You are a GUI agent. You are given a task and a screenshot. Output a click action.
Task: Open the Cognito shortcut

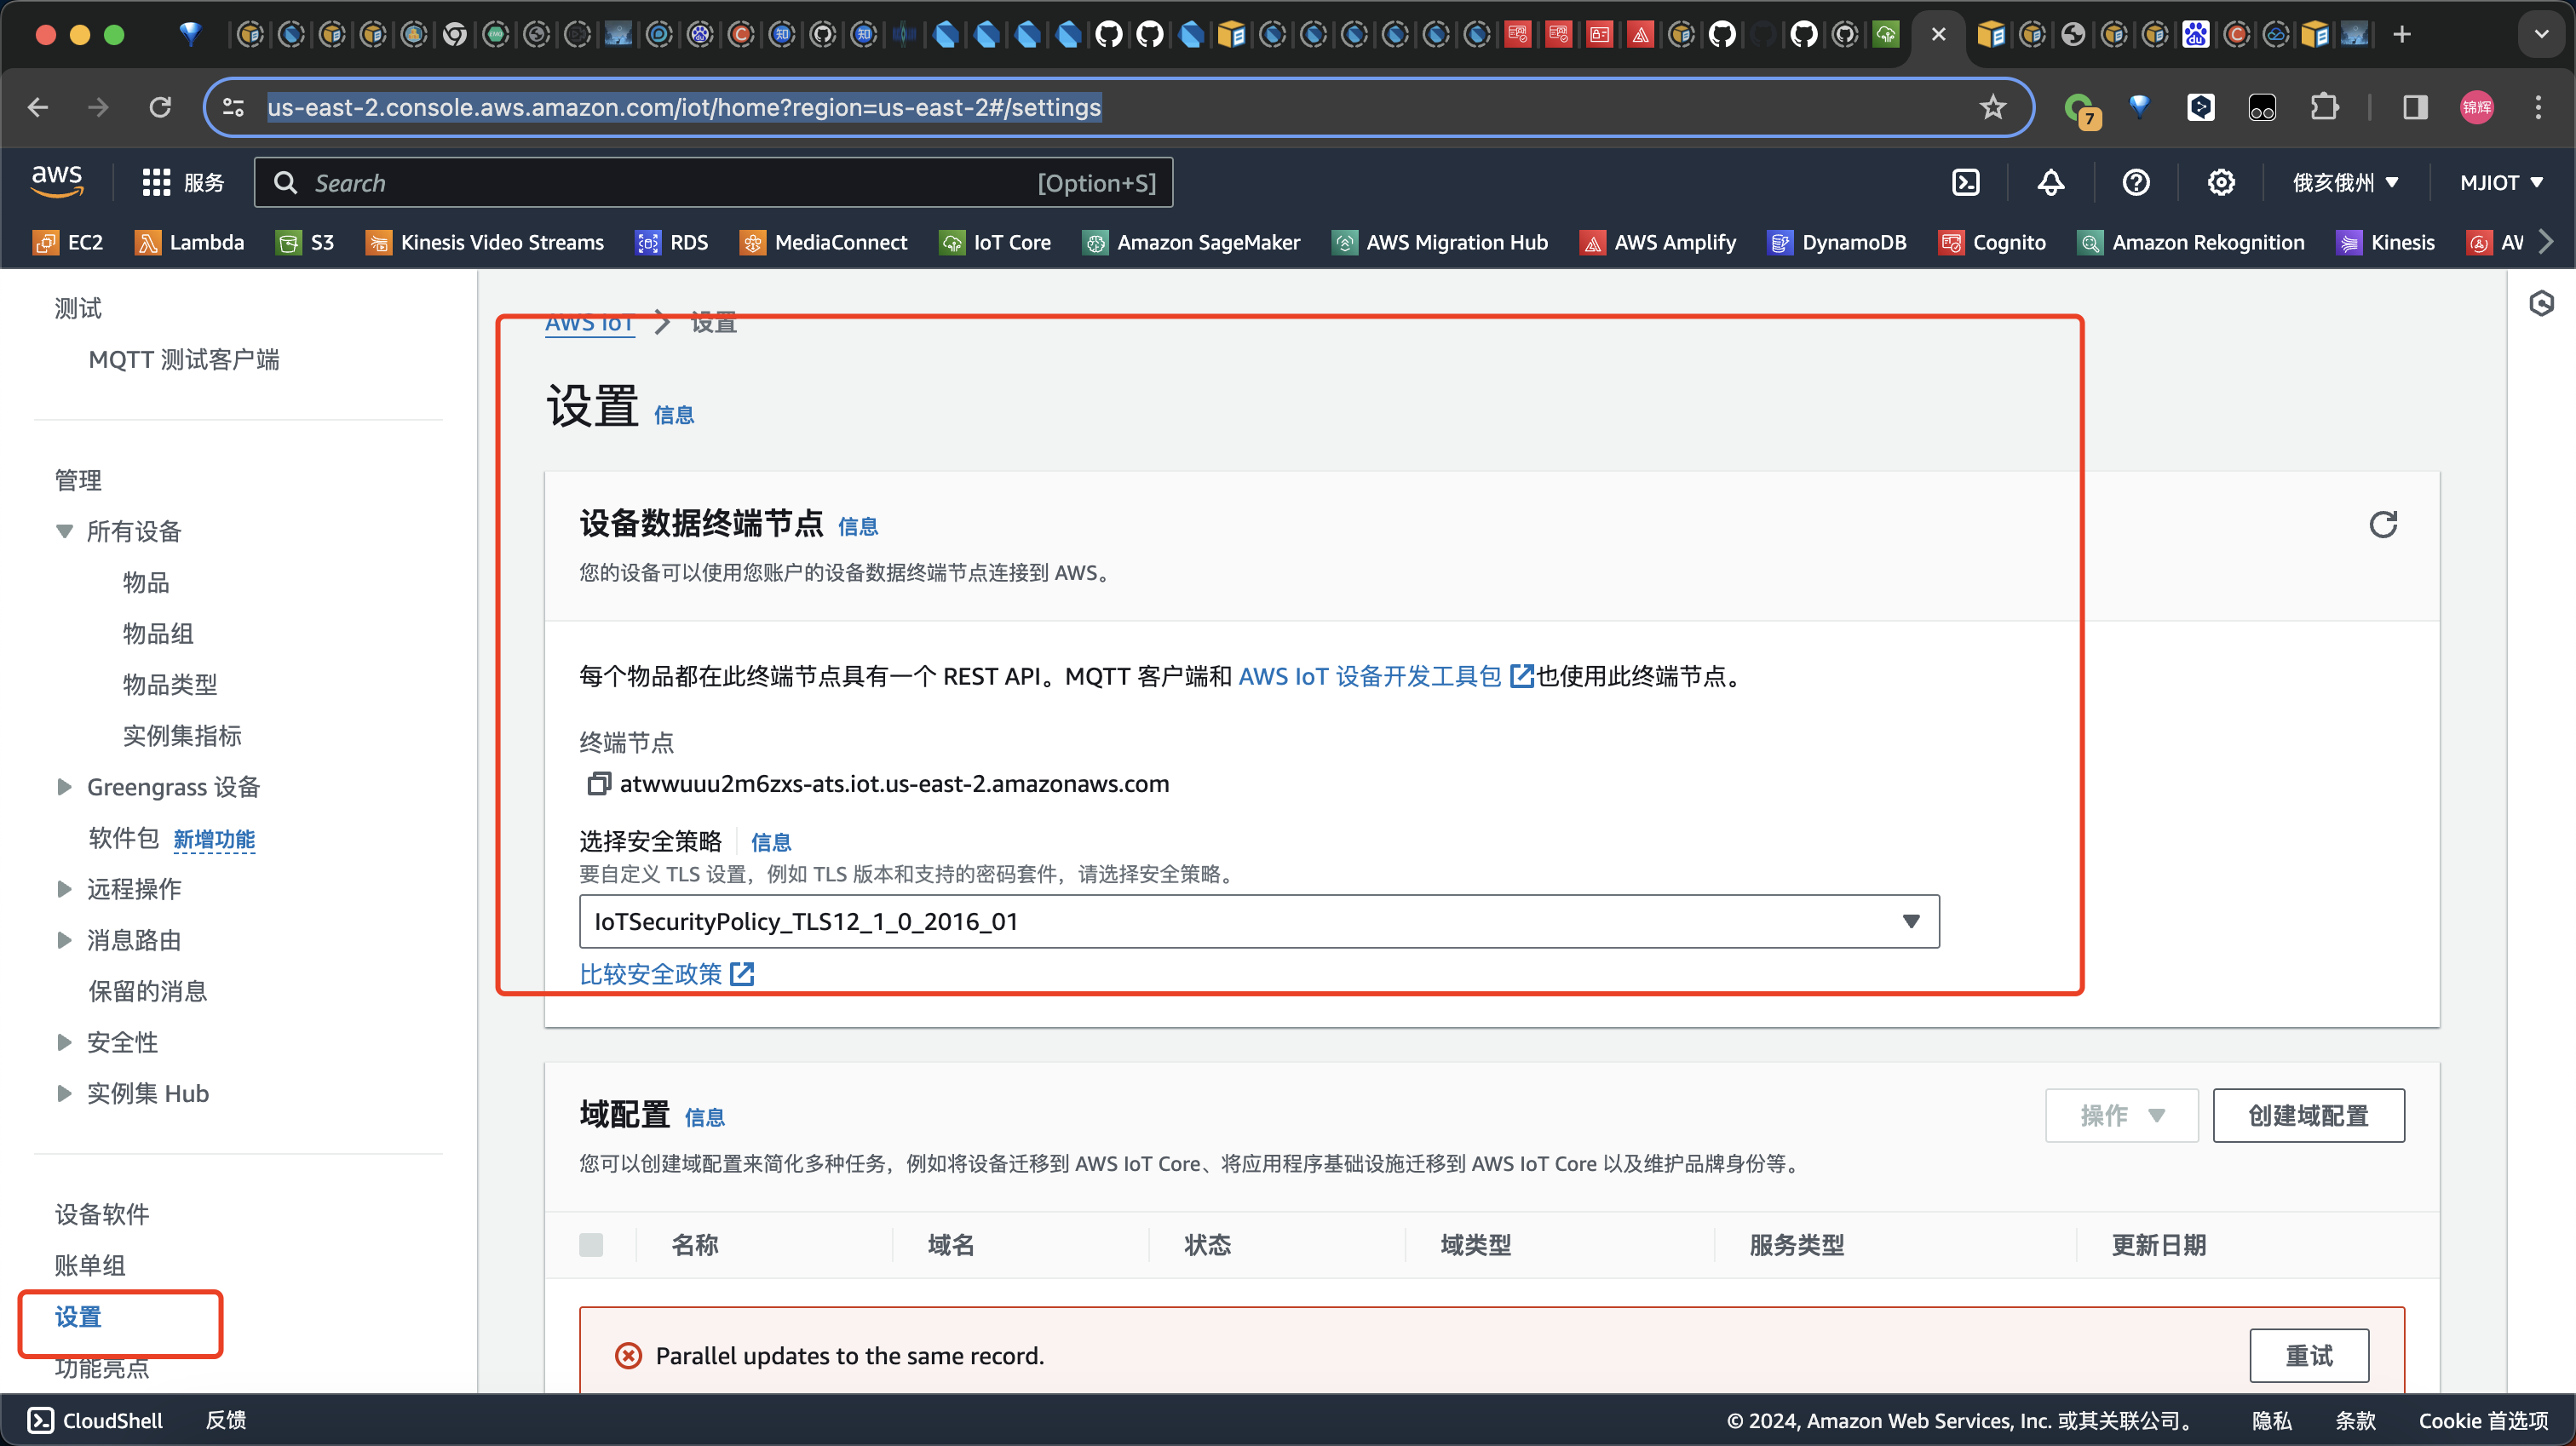point(1992,242)
